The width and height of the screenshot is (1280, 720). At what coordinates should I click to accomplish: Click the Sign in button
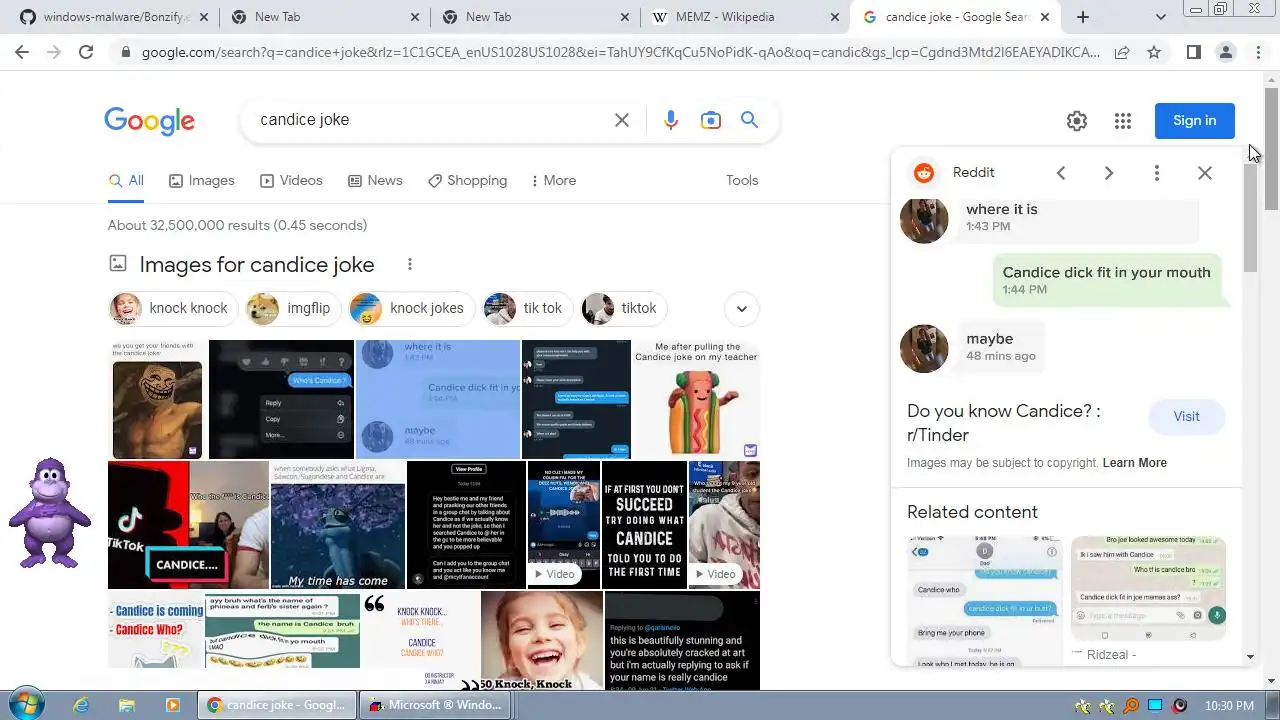coord(1194,121)
